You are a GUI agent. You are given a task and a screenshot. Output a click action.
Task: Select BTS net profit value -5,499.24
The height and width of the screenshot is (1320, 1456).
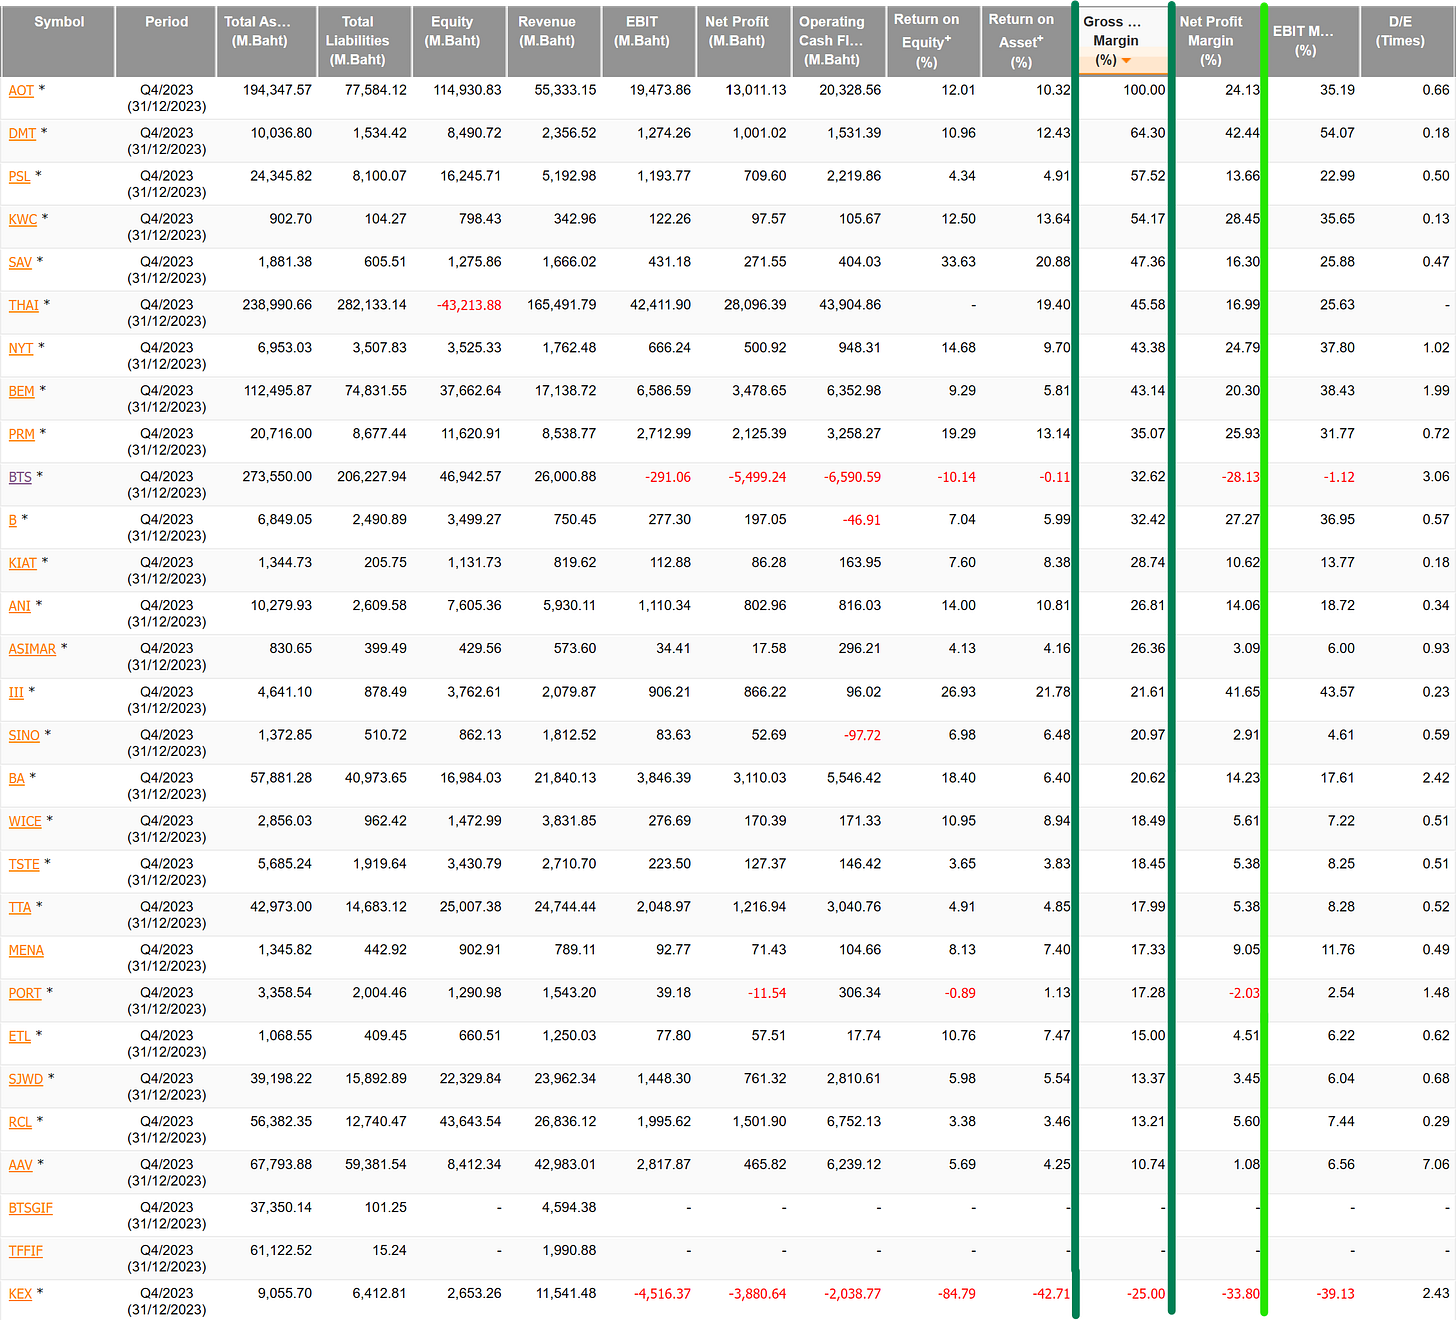[757, 477]
